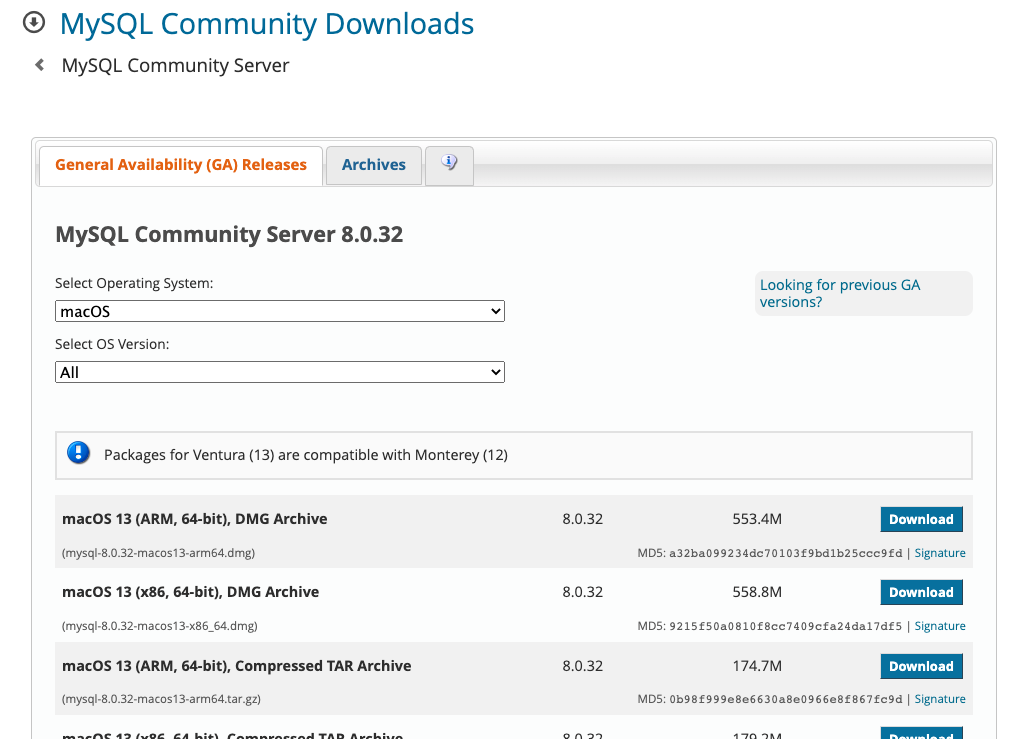
Task: Select General Availability (GA) Releases tab
Action: point(181,165)
